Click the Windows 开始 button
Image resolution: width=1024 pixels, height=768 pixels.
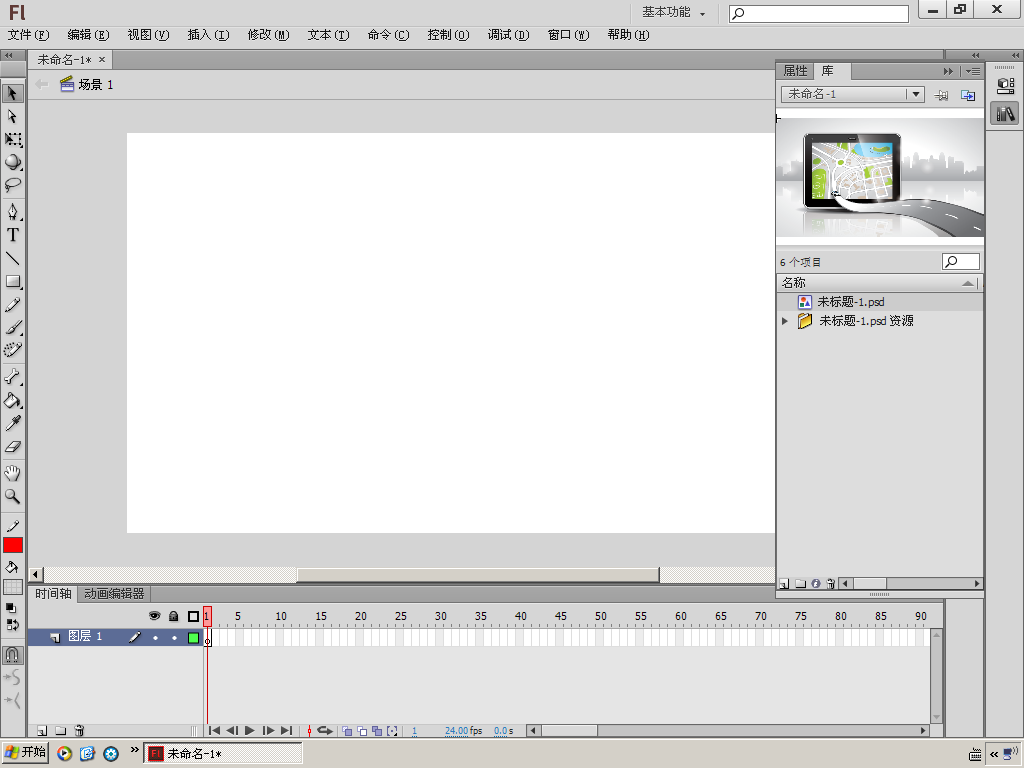point(25,753)
